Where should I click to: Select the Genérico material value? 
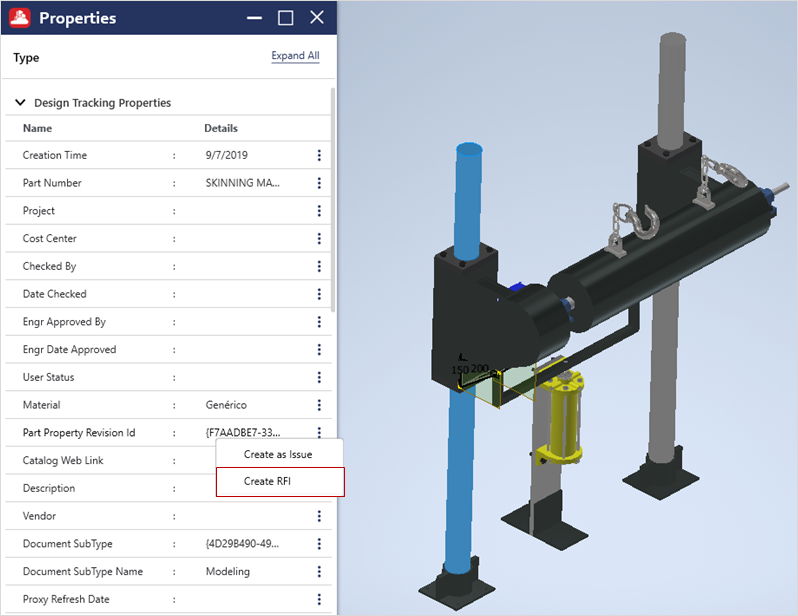[226, 405]
